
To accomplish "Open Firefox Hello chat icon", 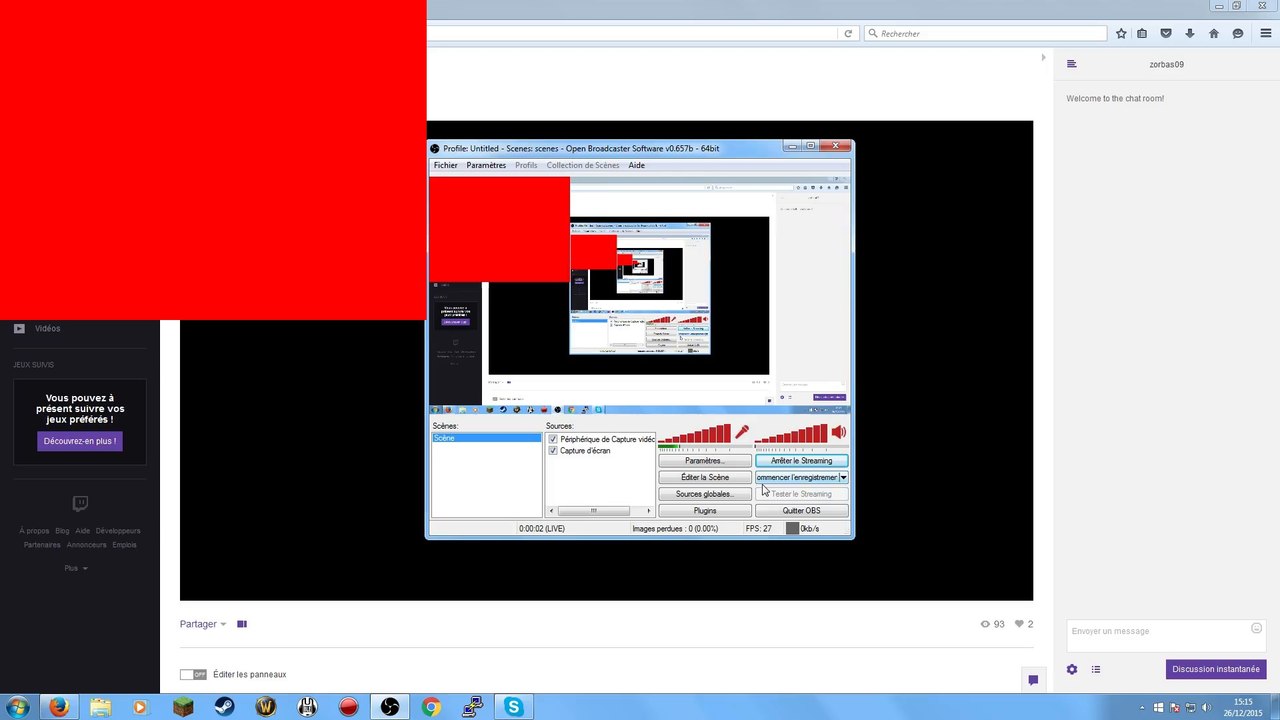I will 1238,33.
